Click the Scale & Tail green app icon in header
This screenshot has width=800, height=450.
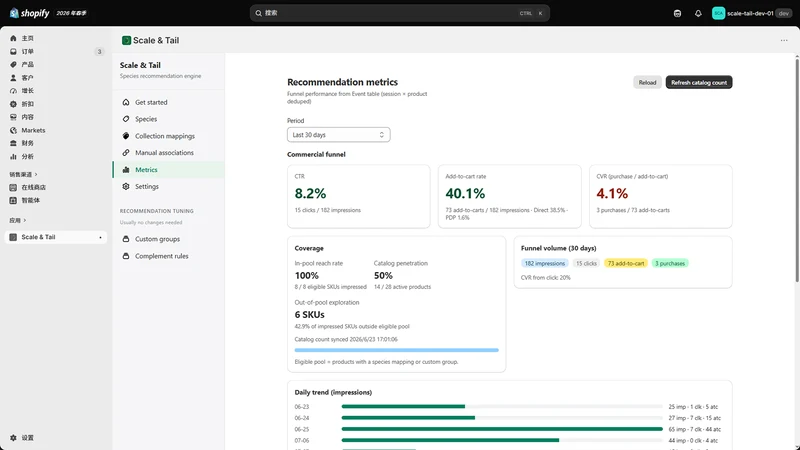[126, 40]
